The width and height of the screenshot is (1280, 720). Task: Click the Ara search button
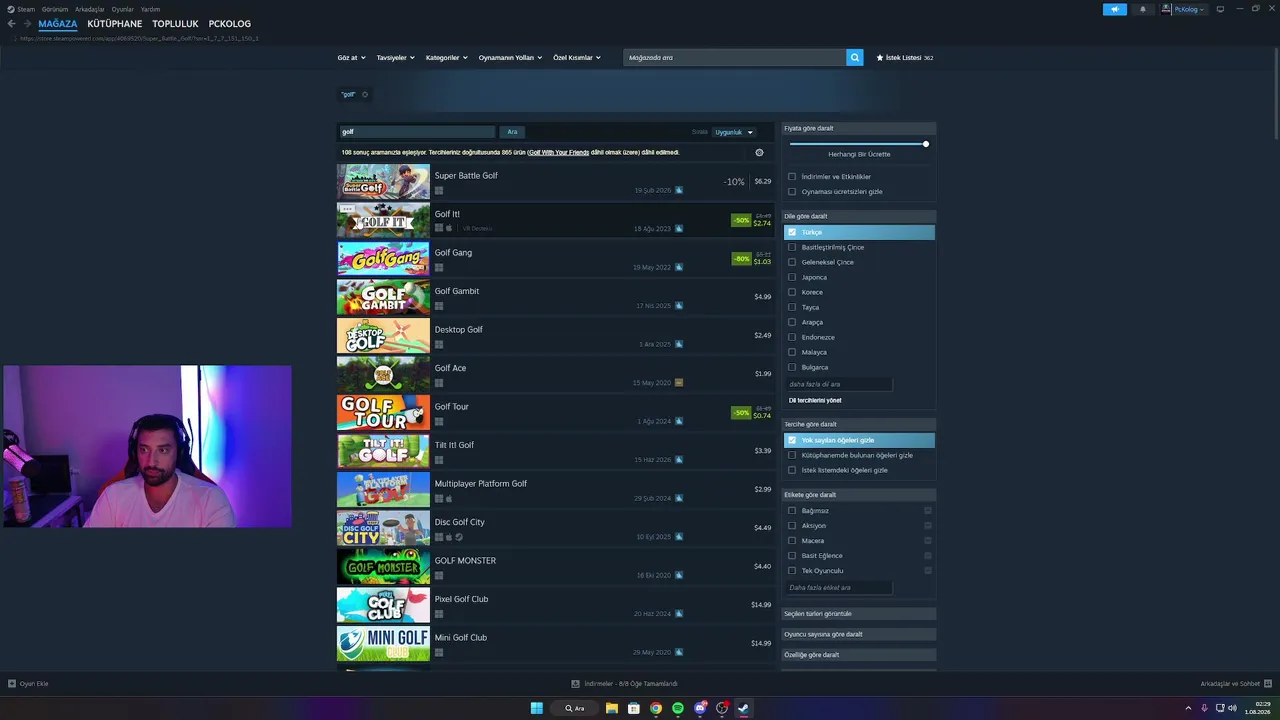pyautogui.click(x=512, y=132)
